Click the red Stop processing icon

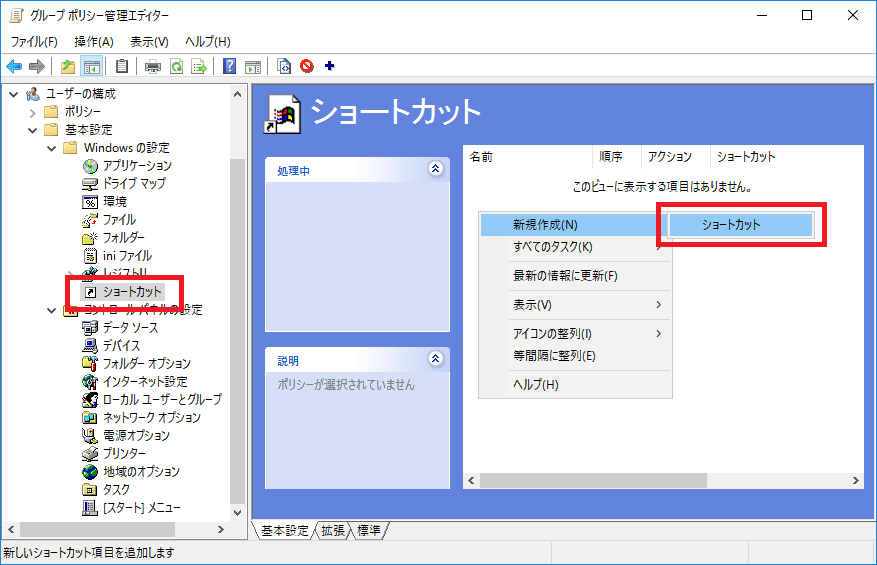click(x=307, y=67)
